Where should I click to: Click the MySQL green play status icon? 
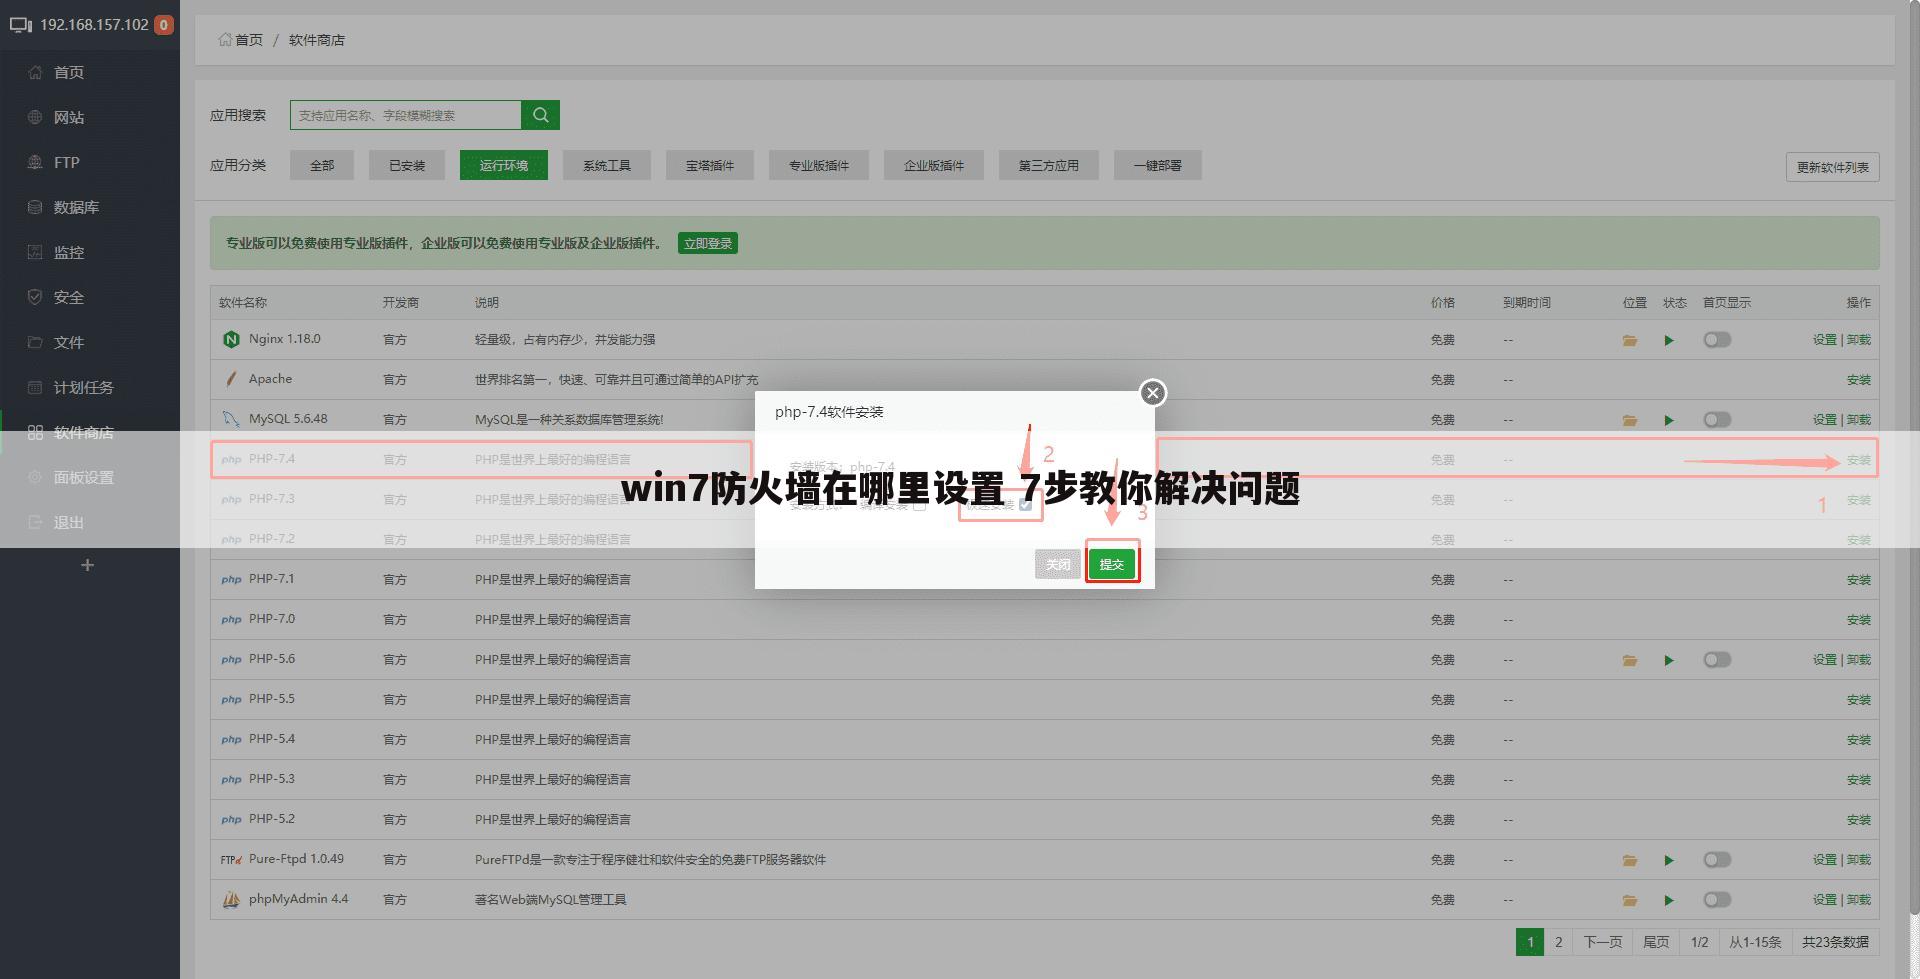(x=1669, y=420)
